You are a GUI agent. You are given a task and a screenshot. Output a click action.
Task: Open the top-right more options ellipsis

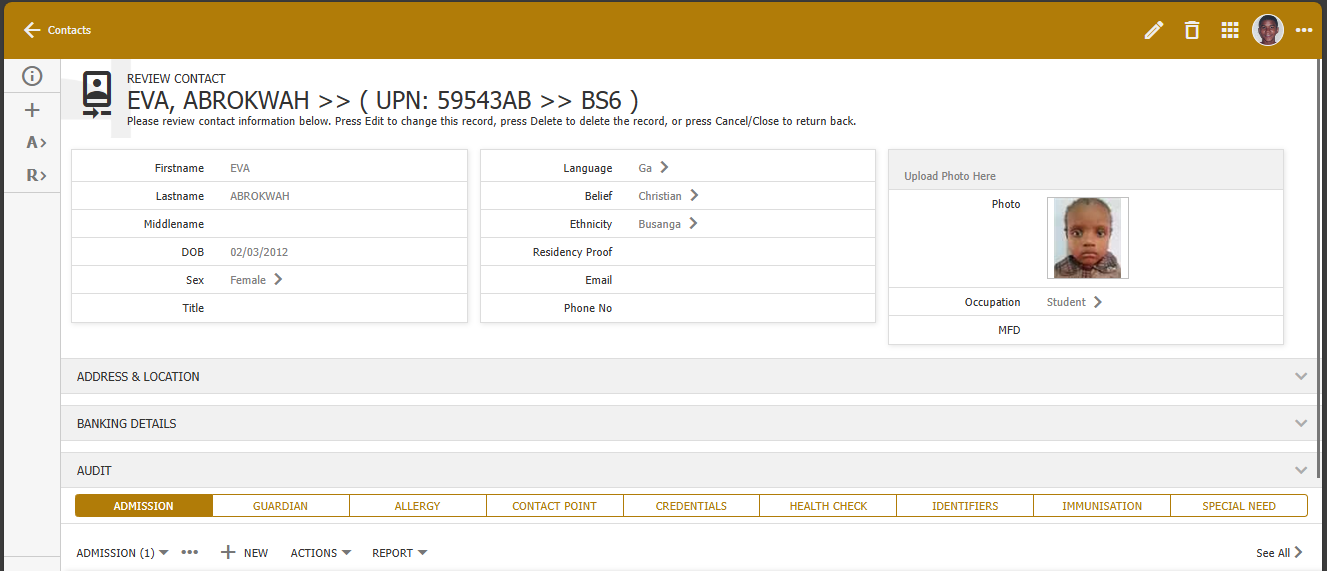1304,30
